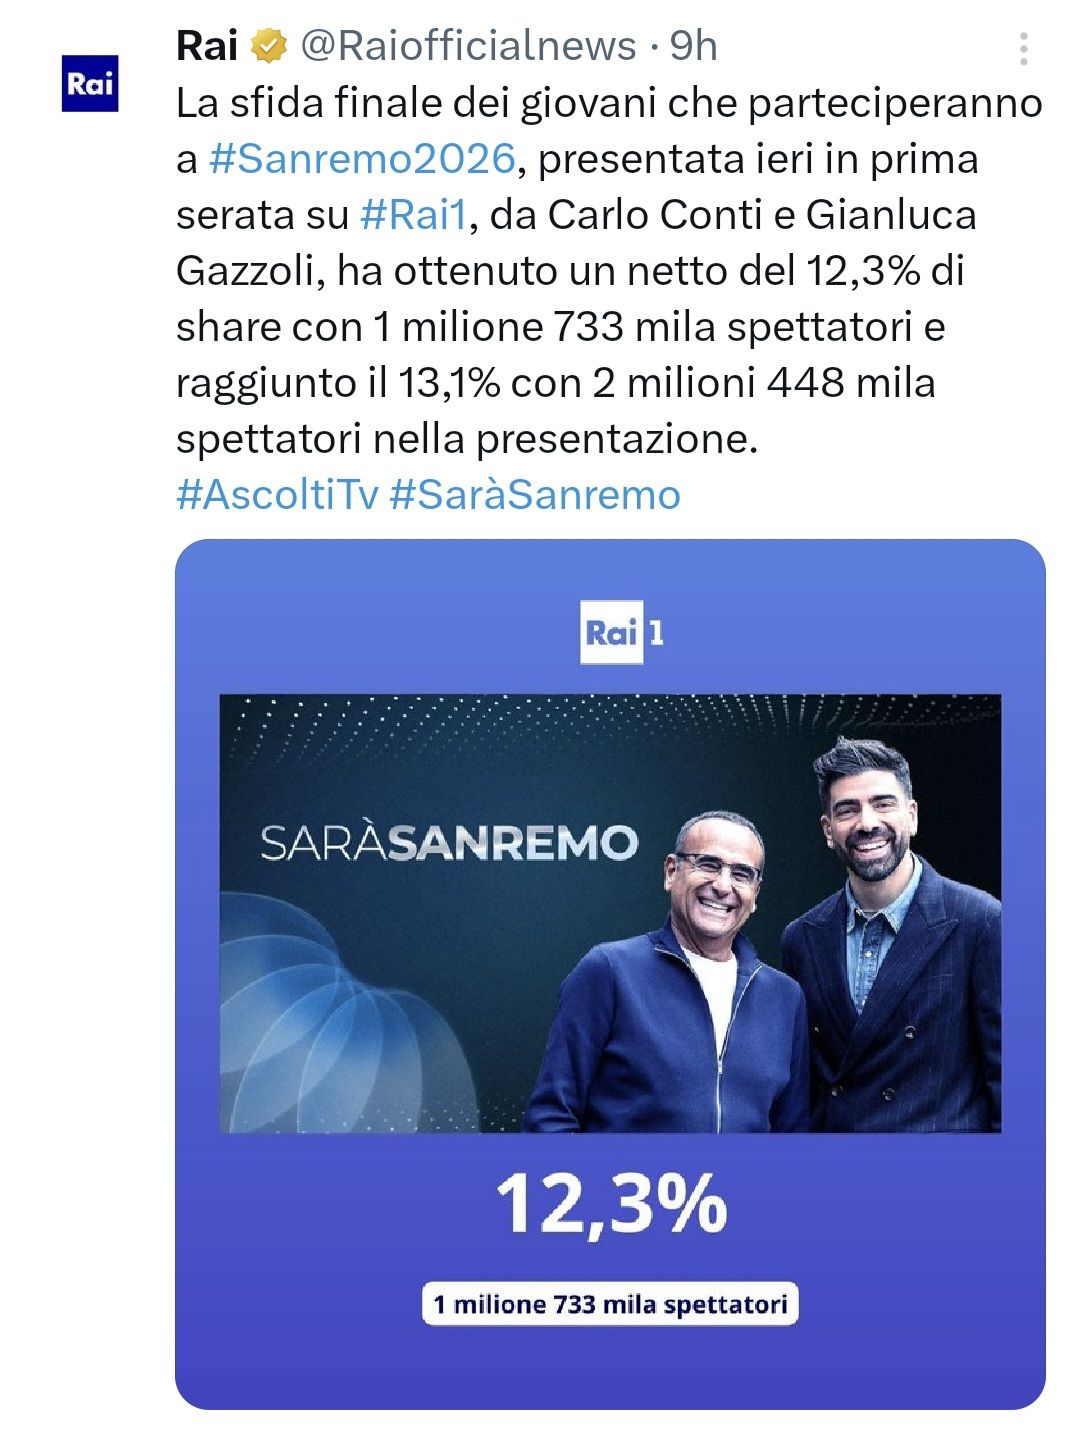Click the Rai display name
Screen dimensions: 1080x1440
207,46
